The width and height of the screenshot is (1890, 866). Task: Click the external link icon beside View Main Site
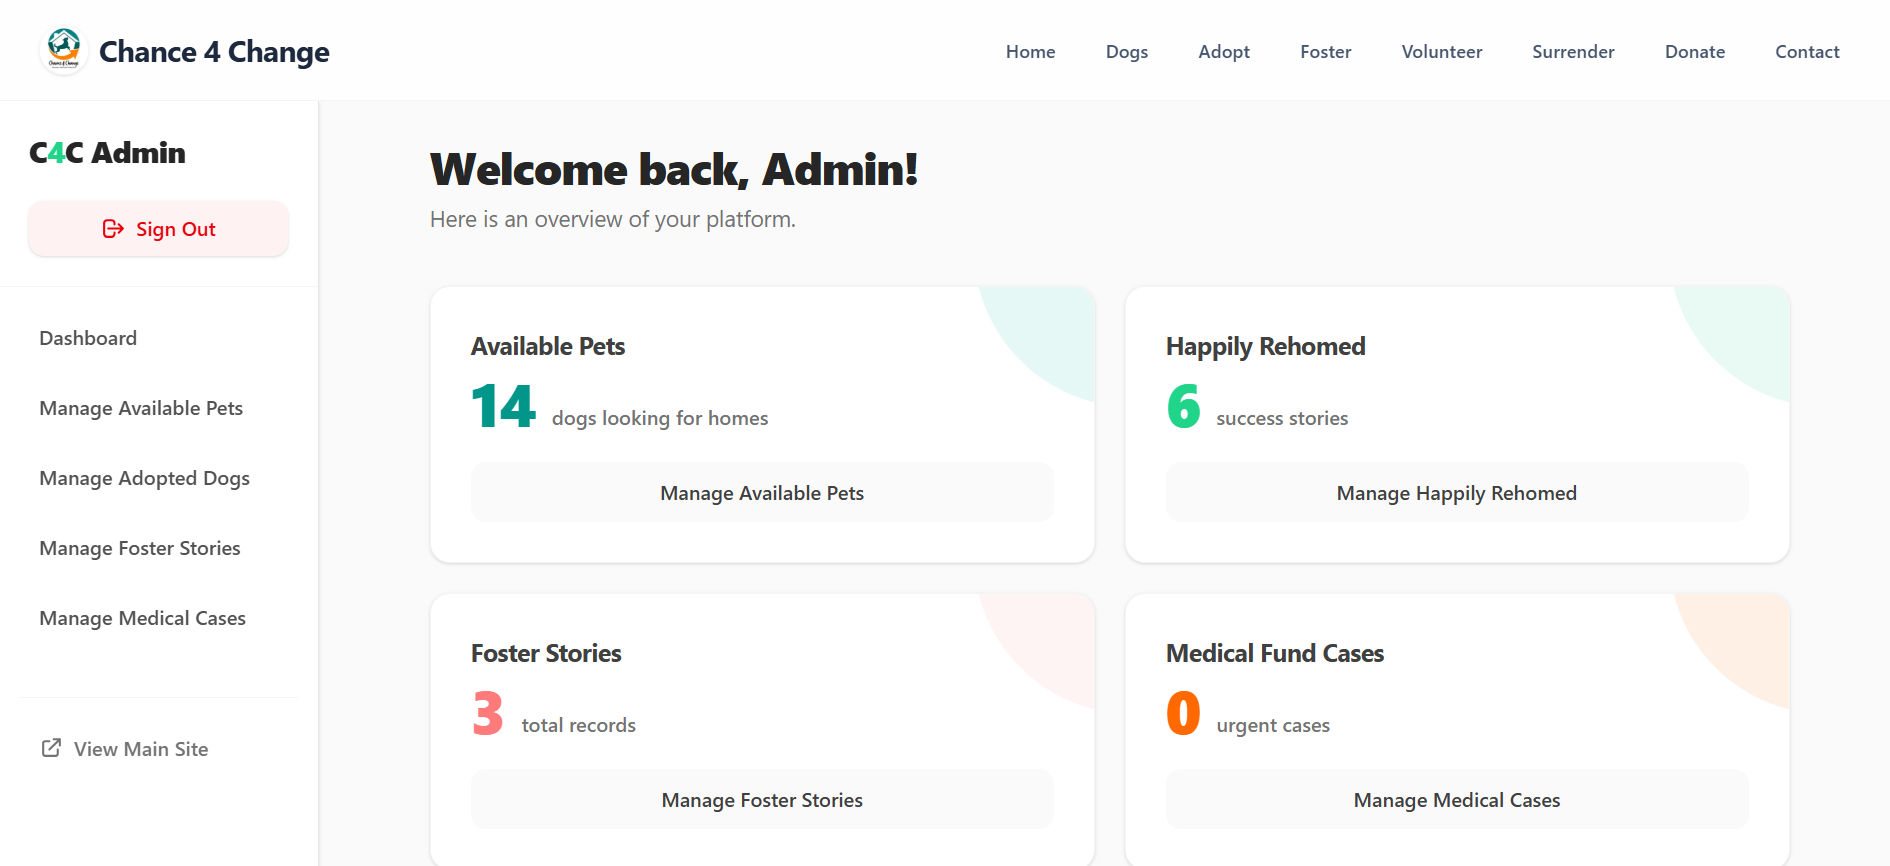(51, 748)
